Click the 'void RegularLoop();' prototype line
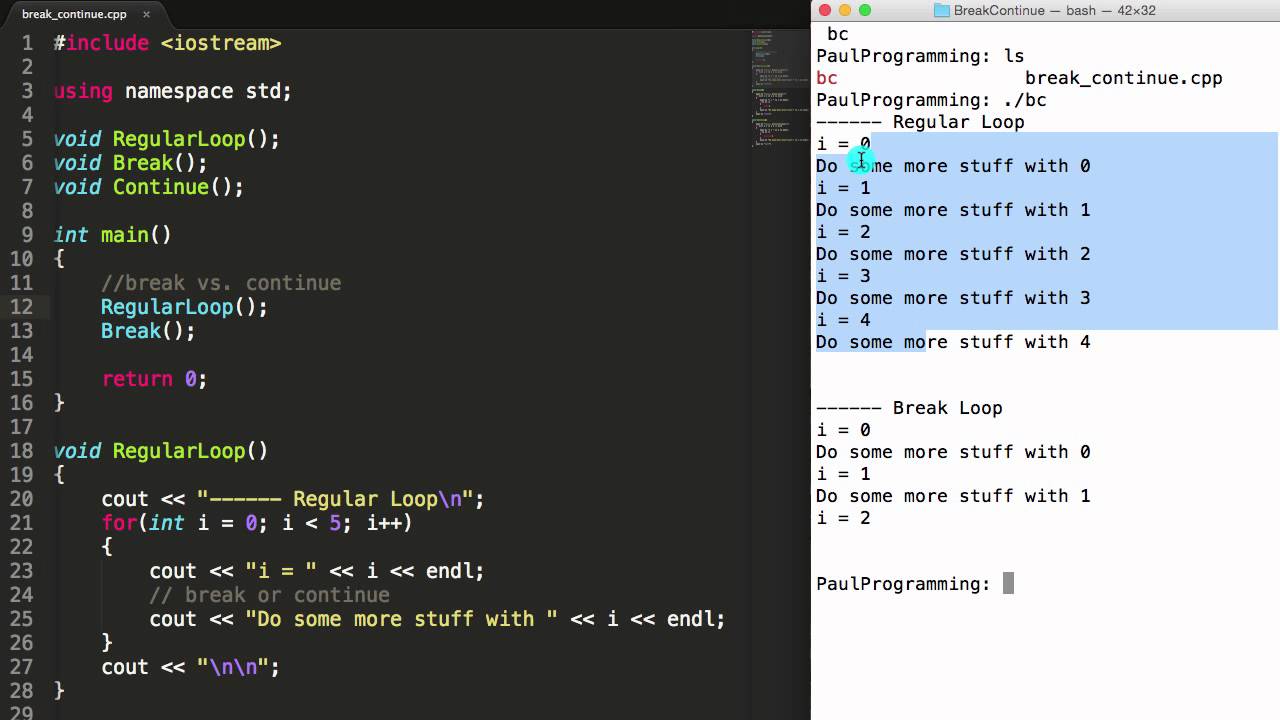The image size is (1280, 720). pyautogui.click(x=166, y=139)
